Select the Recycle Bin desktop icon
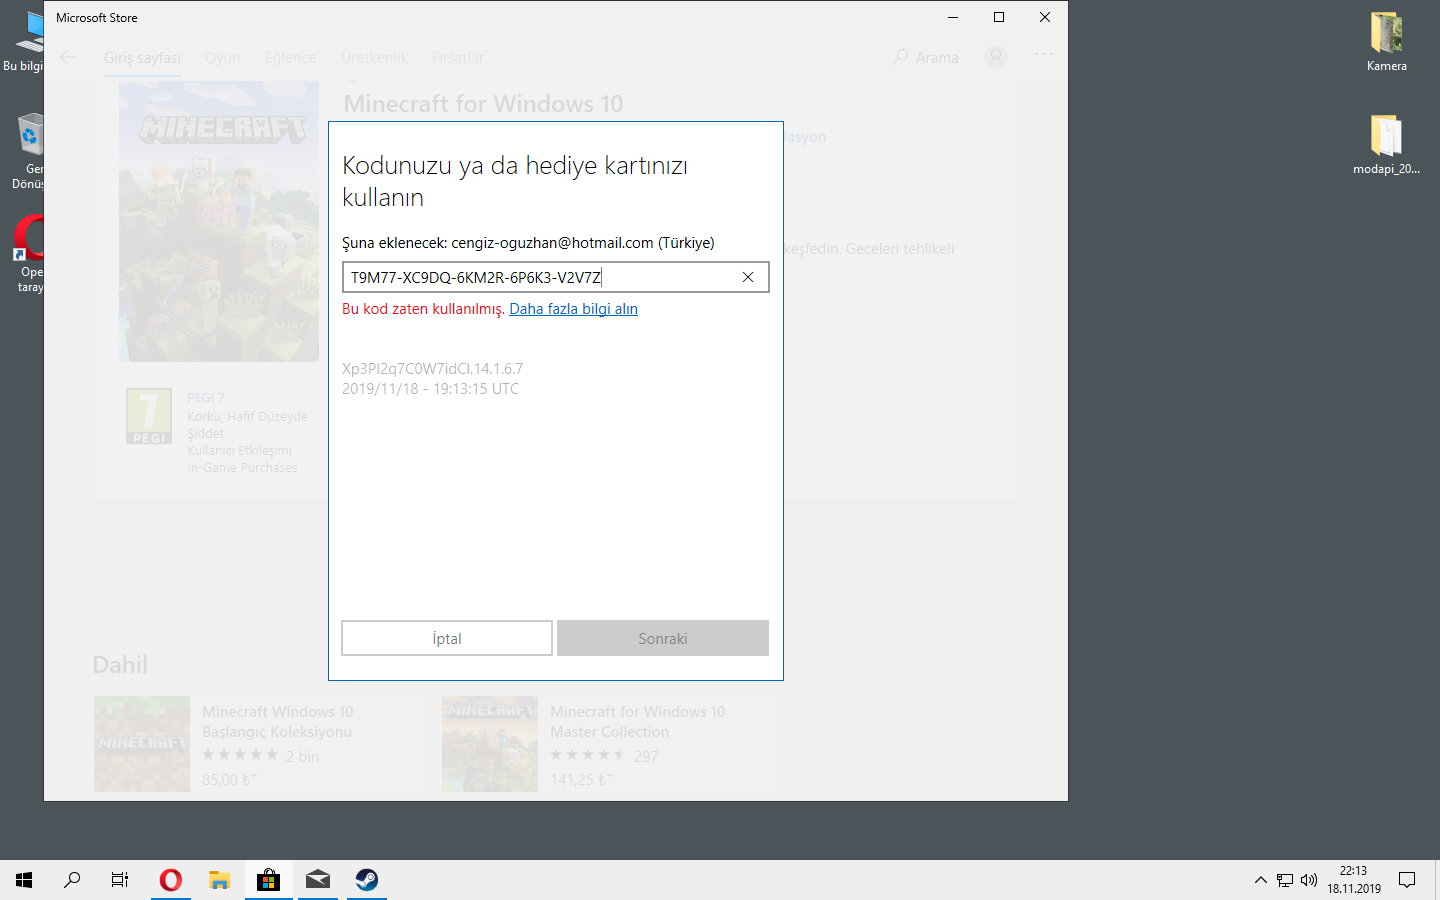The width and height of the screenshot is (1440, 900). (x=29, y=150)
